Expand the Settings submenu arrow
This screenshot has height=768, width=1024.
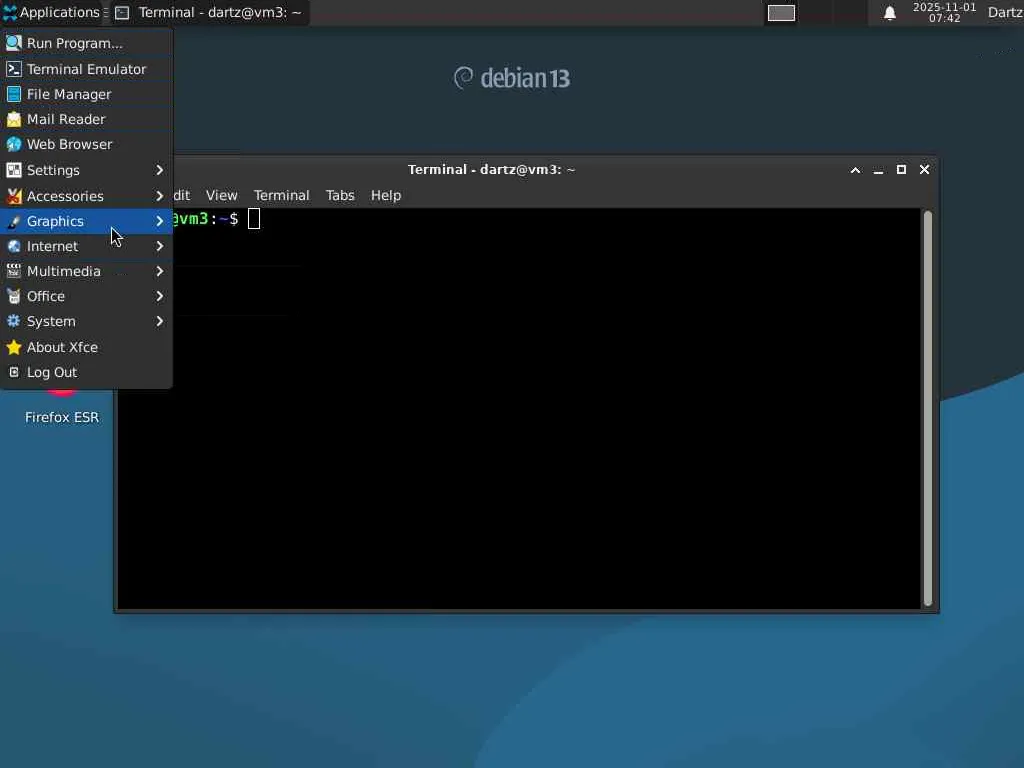tap(159, 170)
